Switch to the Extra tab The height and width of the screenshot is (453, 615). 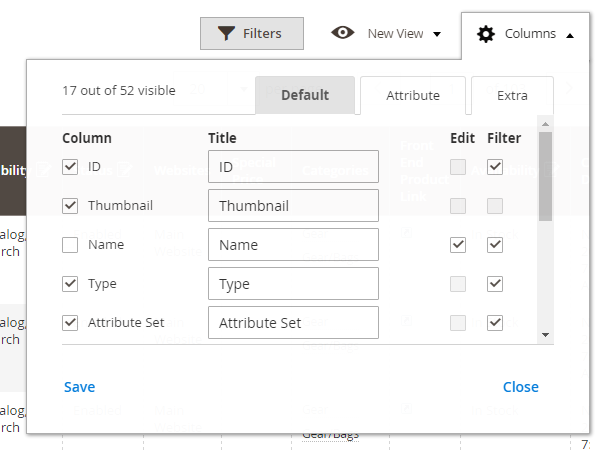coord(512,95)
